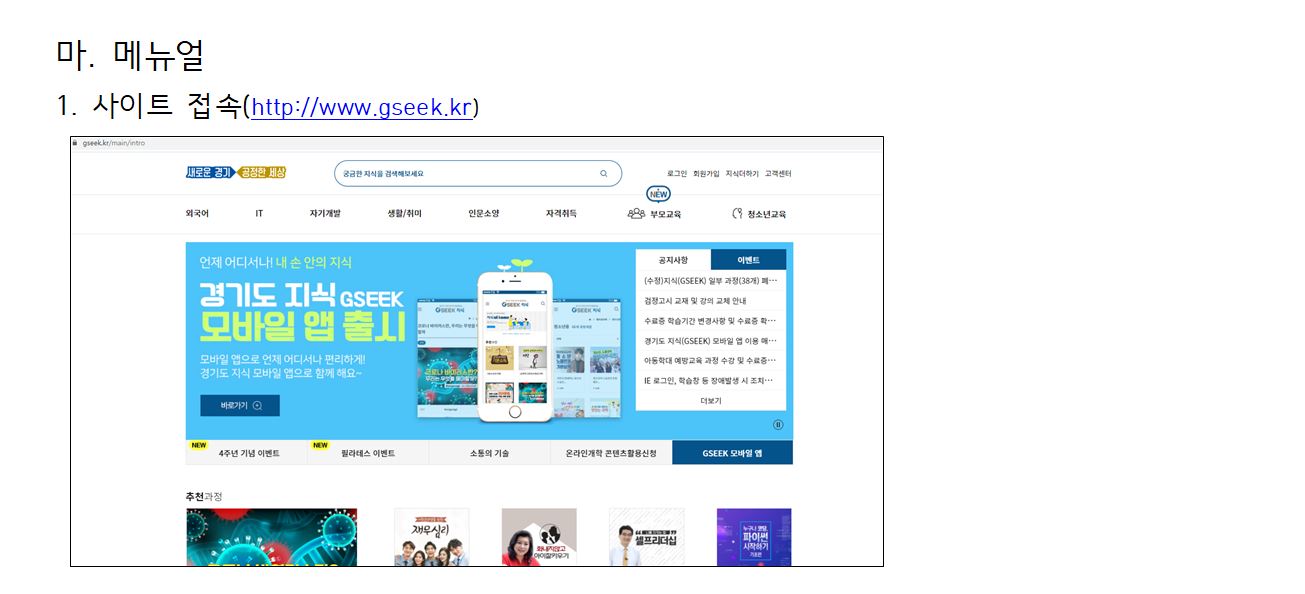Open the 화내지않고 아이잘키우기 course thumbnail

(539, 537)
